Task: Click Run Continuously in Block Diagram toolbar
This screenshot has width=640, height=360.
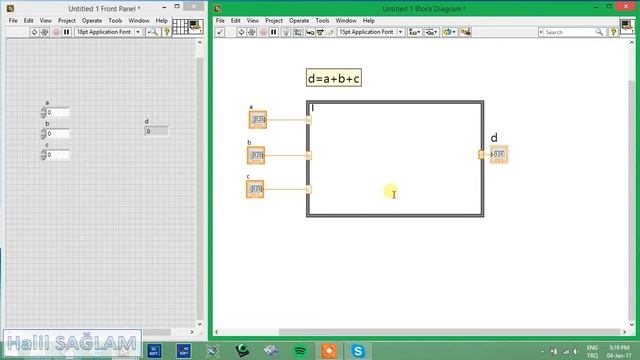Action: pos(252,32)
